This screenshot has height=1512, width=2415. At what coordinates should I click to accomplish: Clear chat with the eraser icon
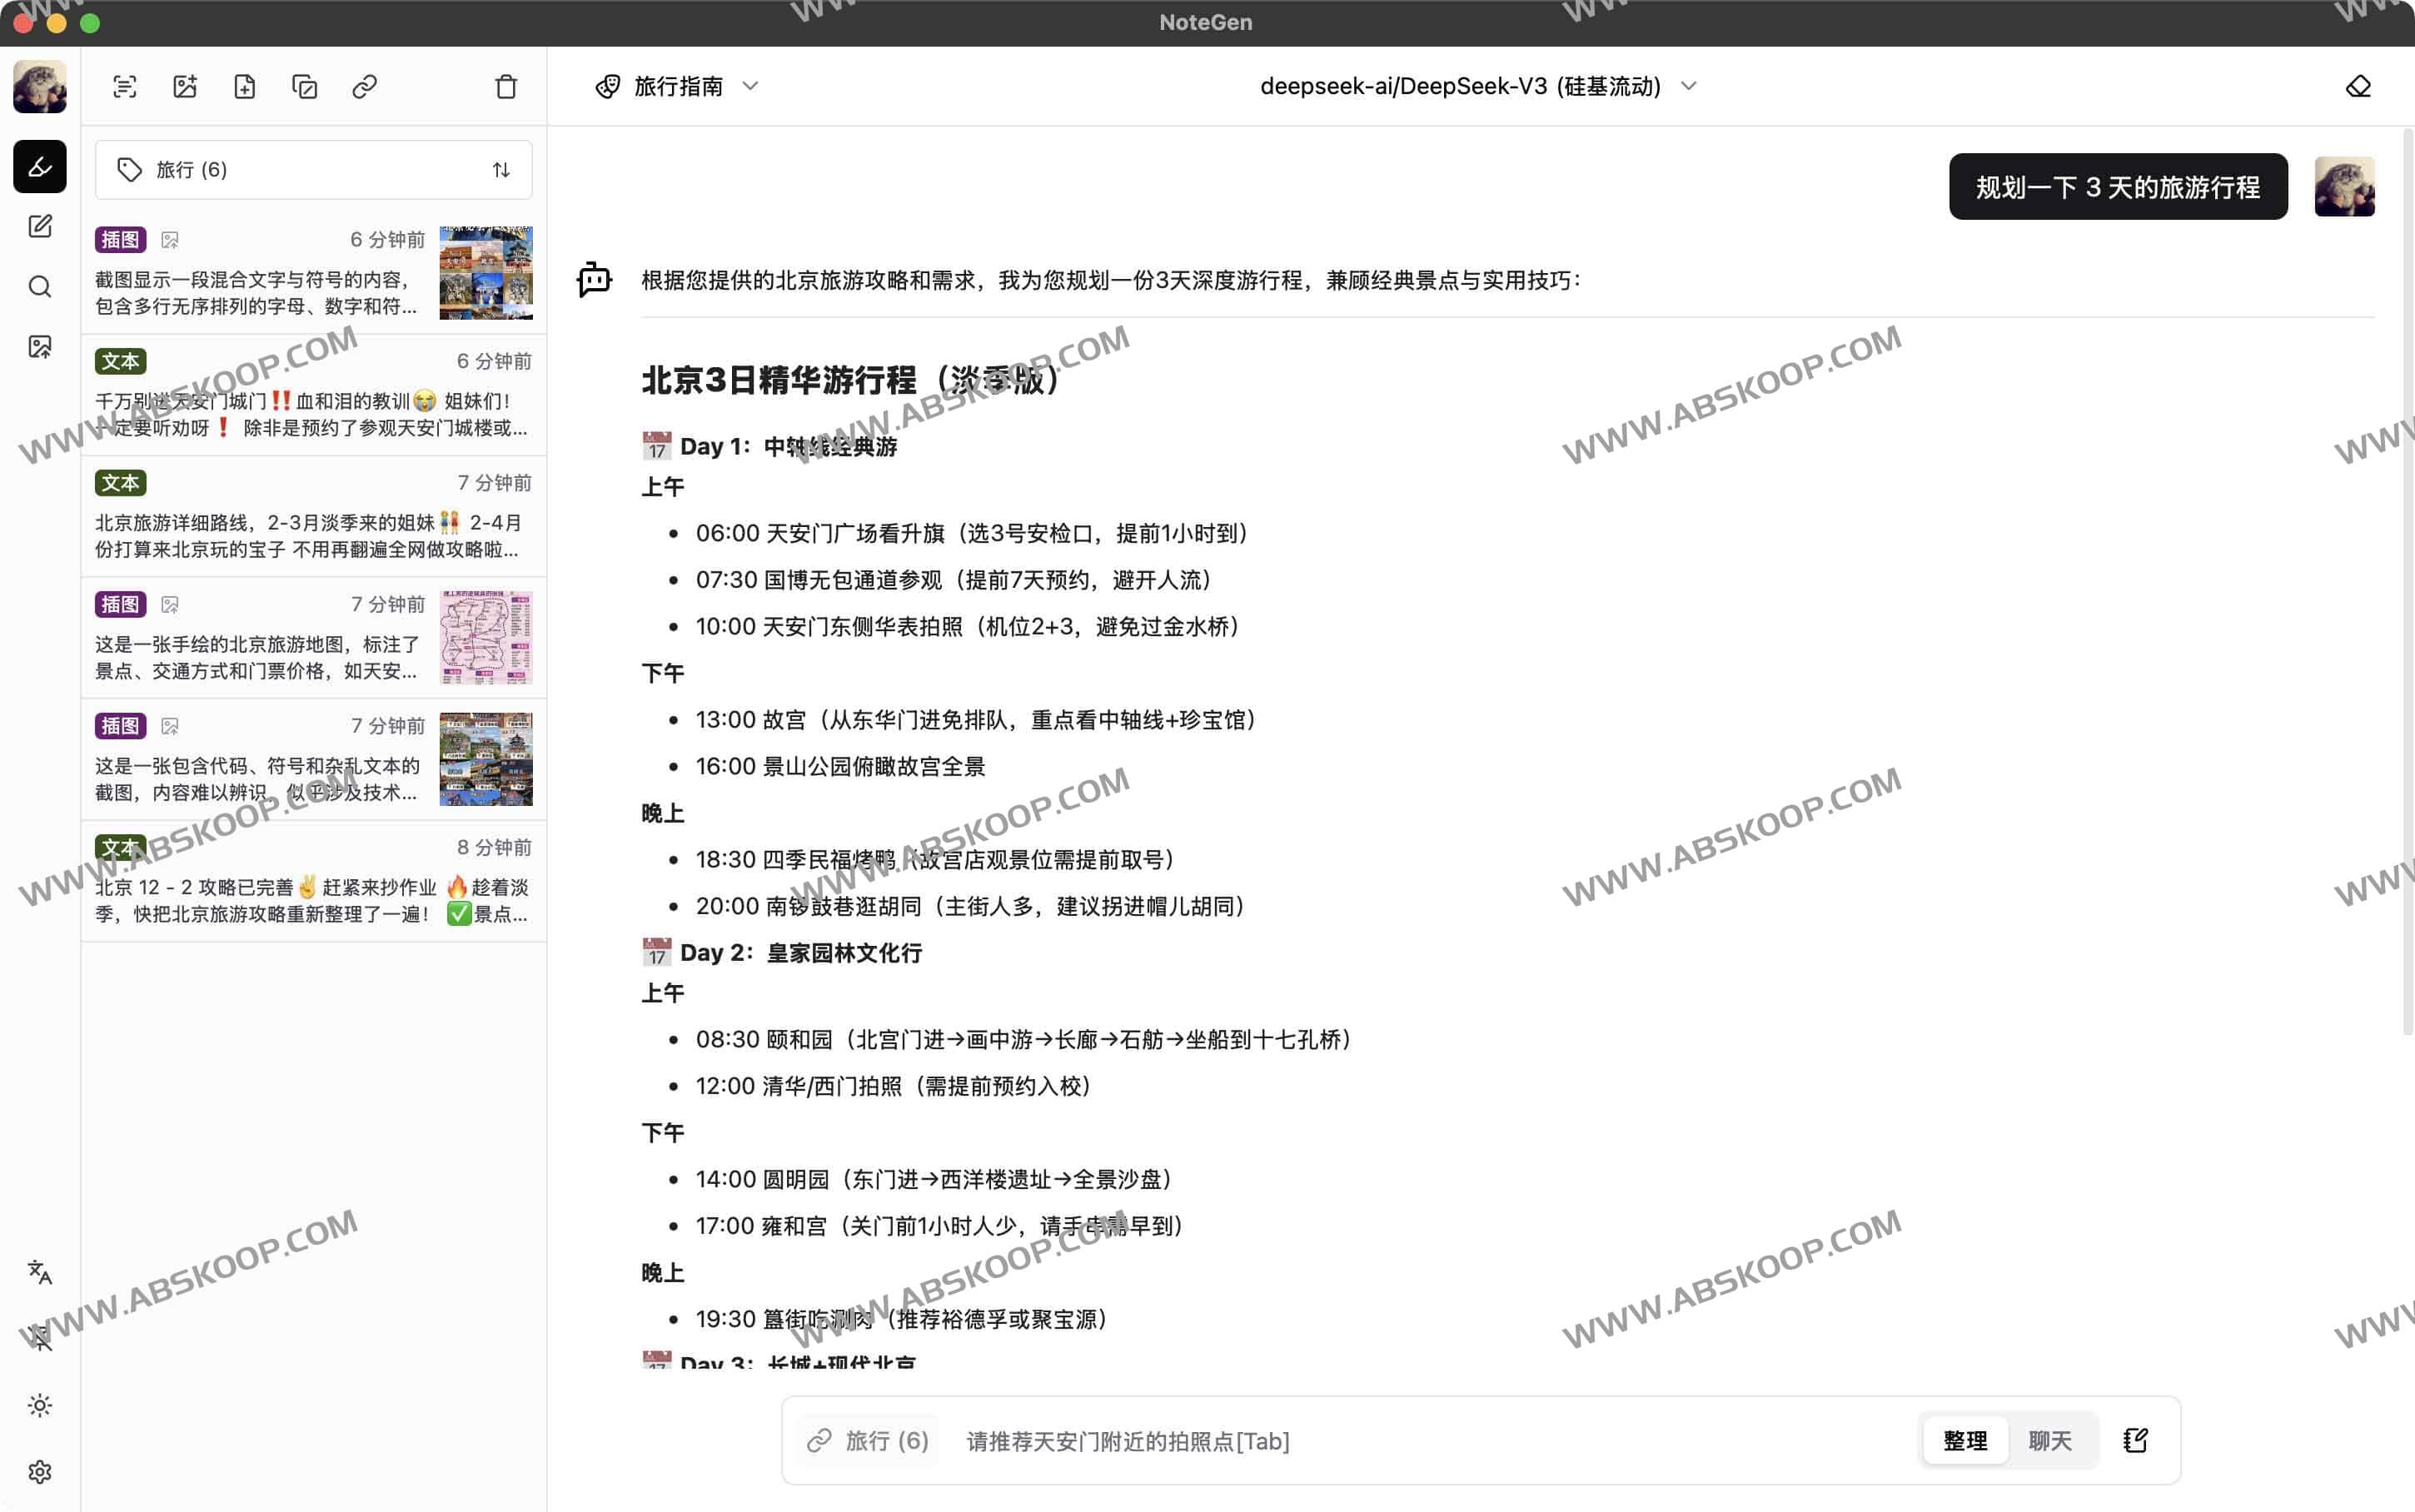click(x=2357, y=86)
